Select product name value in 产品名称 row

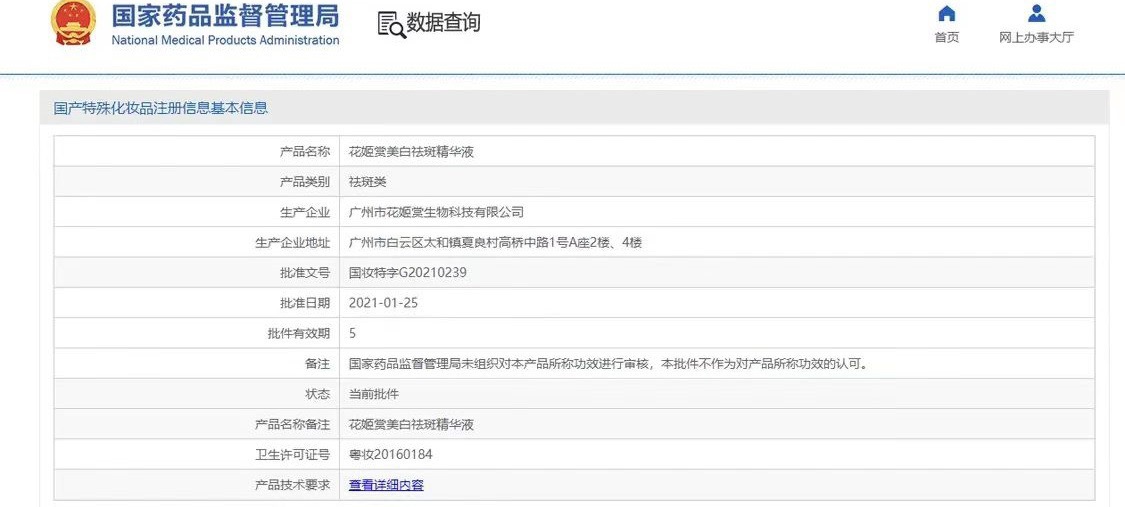411,152
